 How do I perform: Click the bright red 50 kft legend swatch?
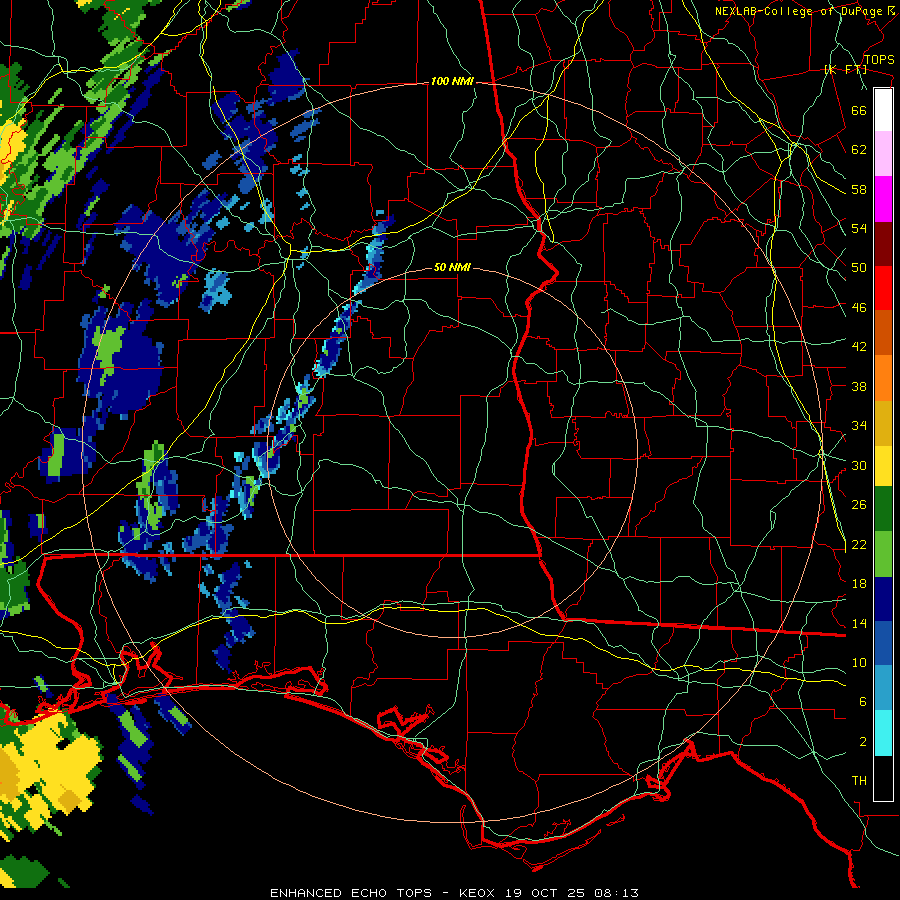tap(883, 288)
